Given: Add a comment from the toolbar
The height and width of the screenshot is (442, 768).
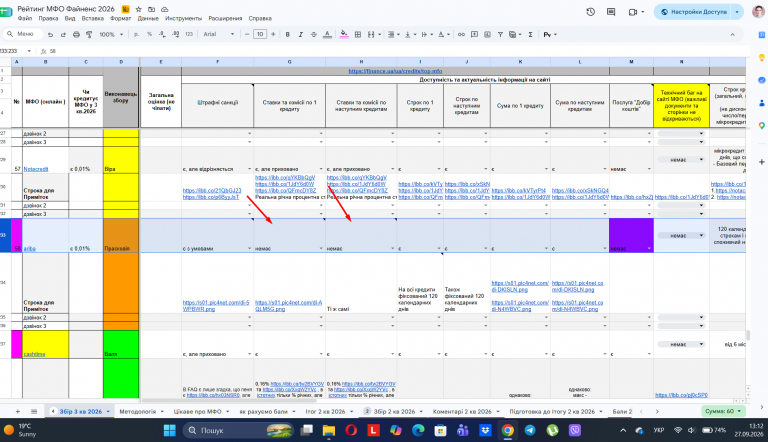Looking at the screenshot, I should point(474,34).
